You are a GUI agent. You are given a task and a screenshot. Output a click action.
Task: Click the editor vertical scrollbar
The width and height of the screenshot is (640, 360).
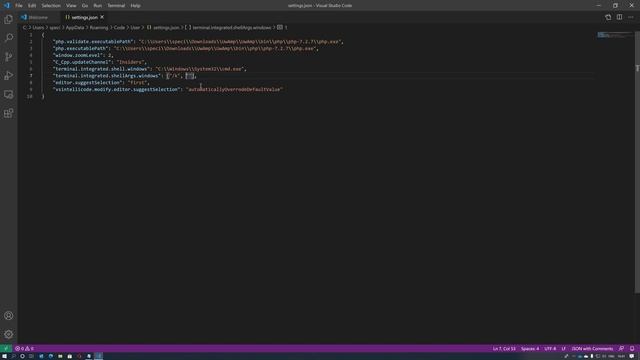tap(637, 162)
